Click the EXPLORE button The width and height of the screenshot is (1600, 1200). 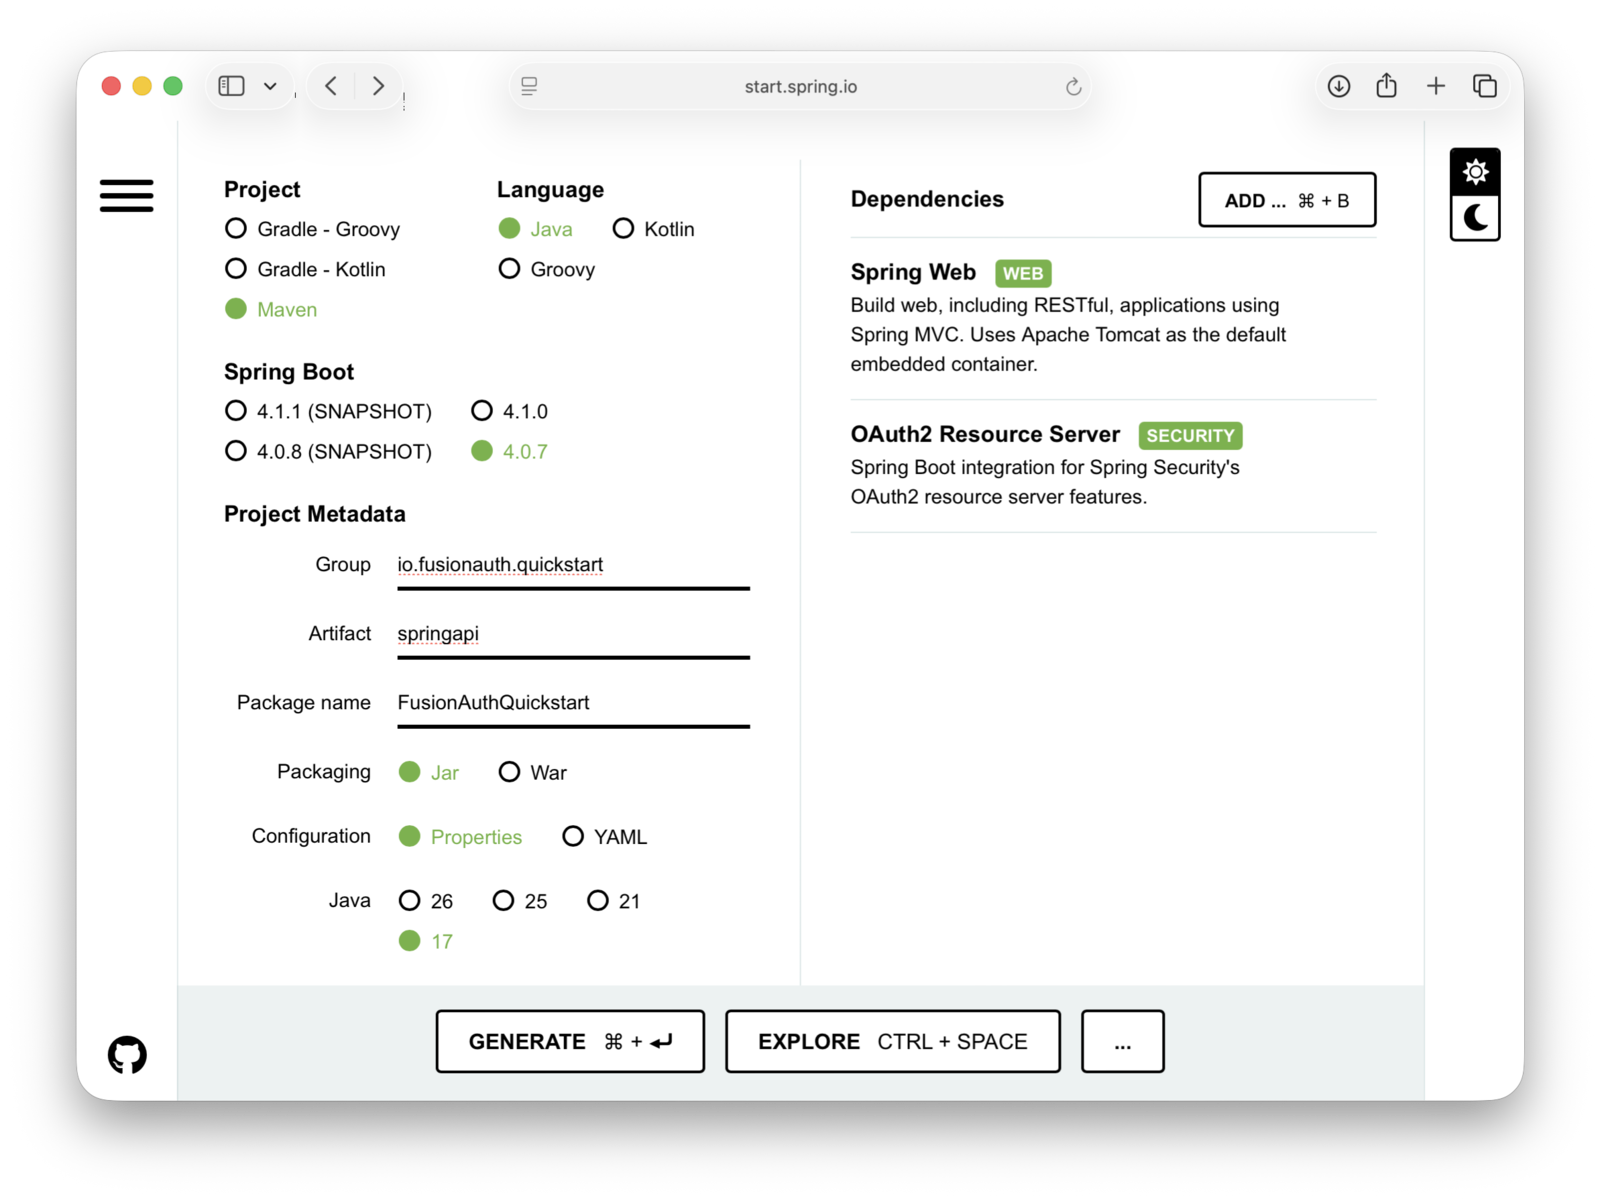892,1041
